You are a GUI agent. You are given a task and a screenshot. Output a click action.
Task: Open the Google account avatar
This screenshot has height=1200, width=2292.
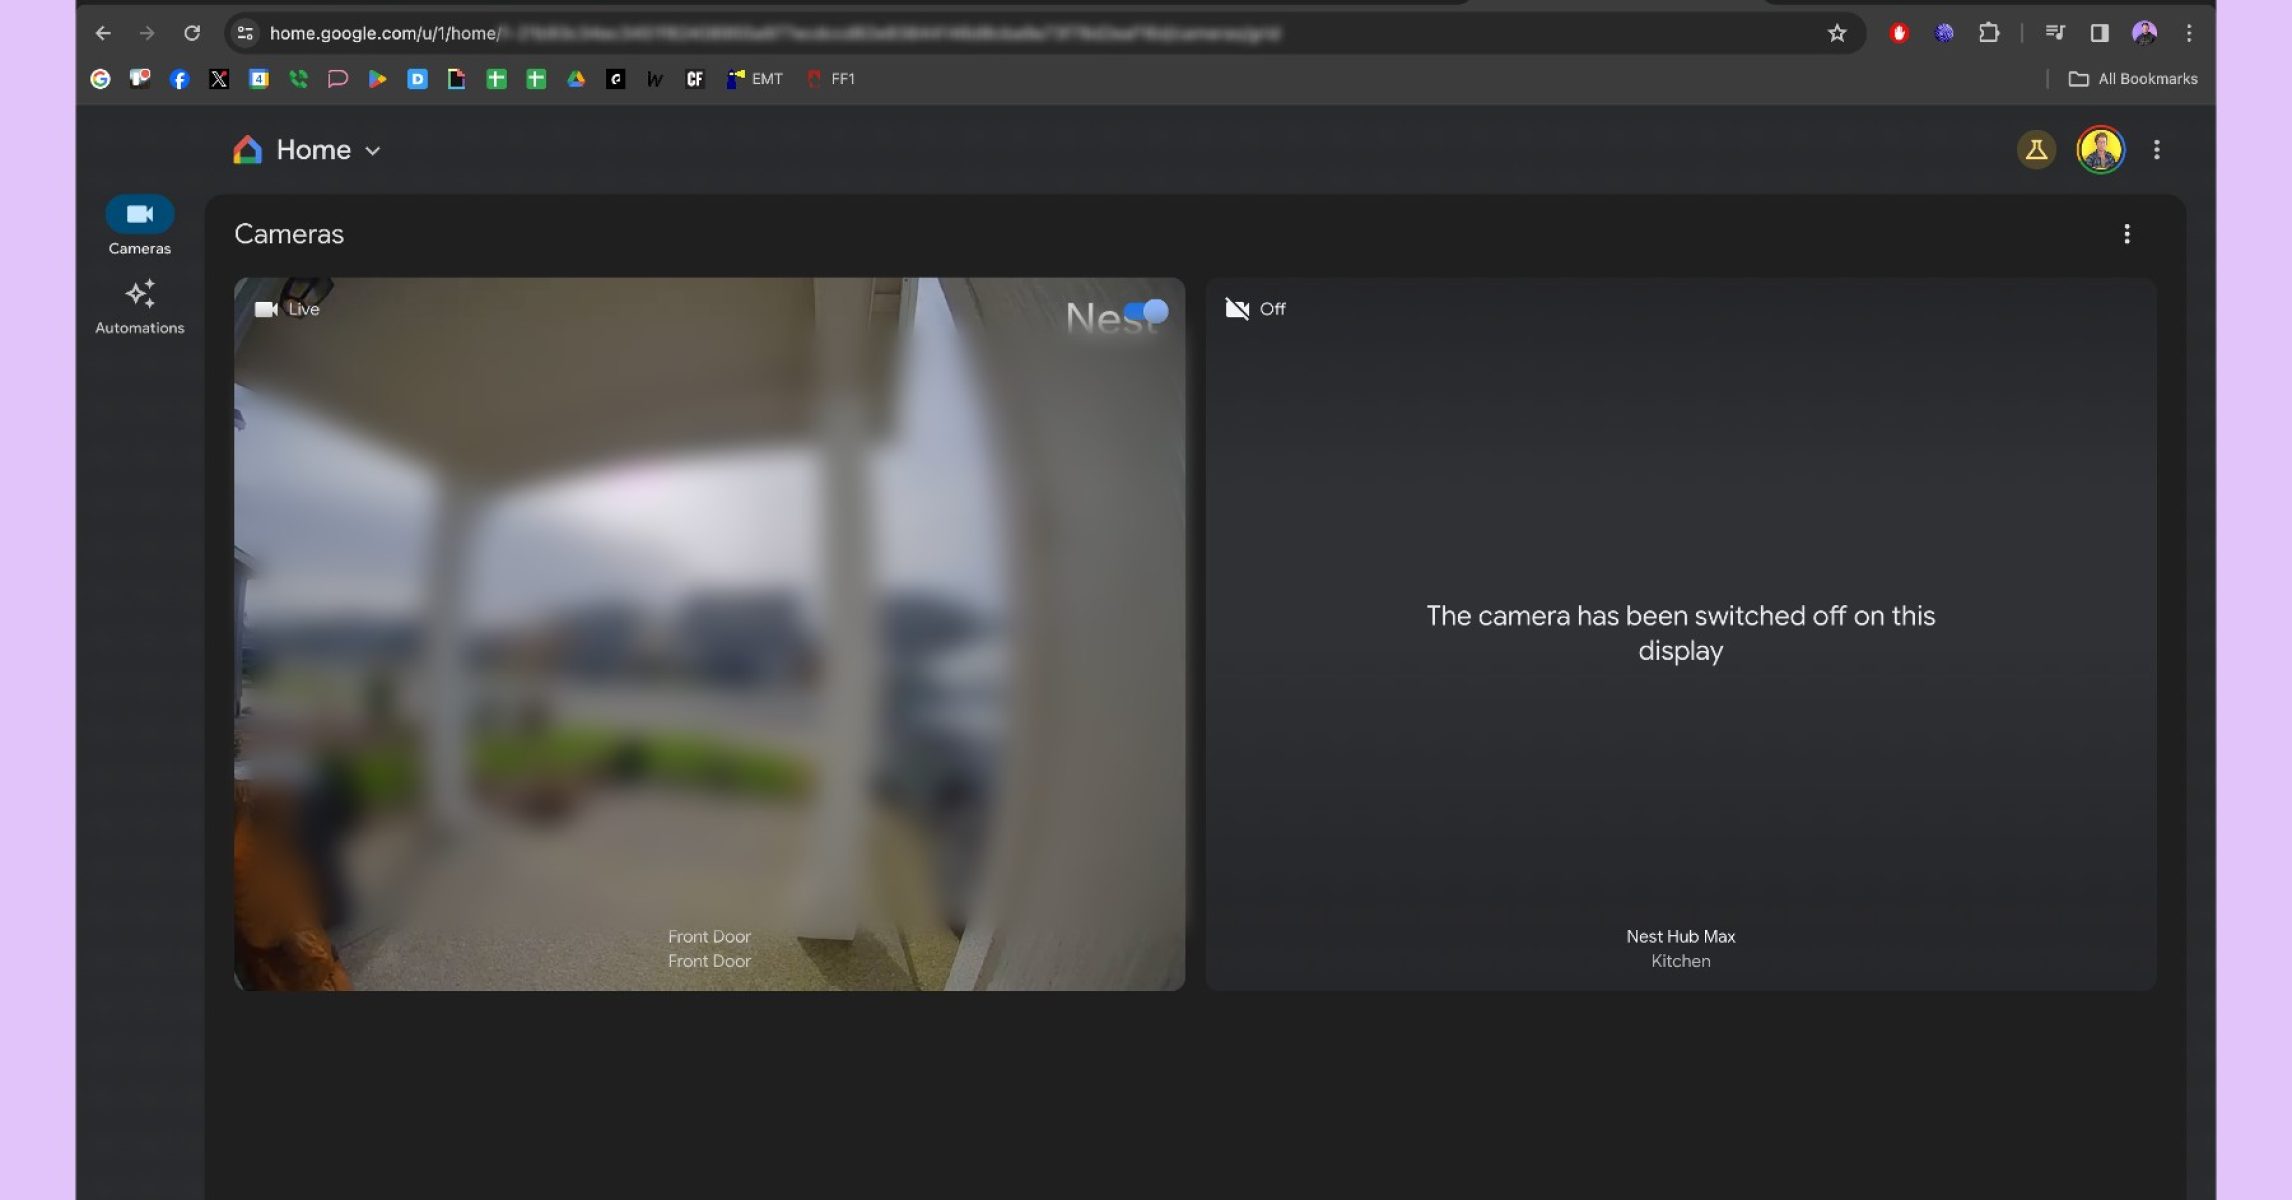tap(2100, 150)
